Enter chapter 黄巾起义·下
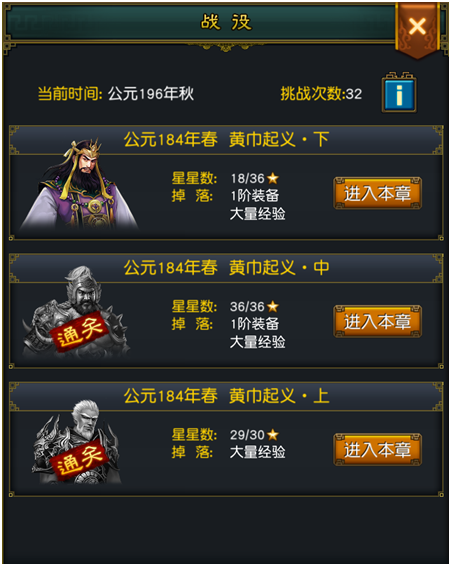The width and height of the screenshot is (451, 566). click(x=377, y=193)
